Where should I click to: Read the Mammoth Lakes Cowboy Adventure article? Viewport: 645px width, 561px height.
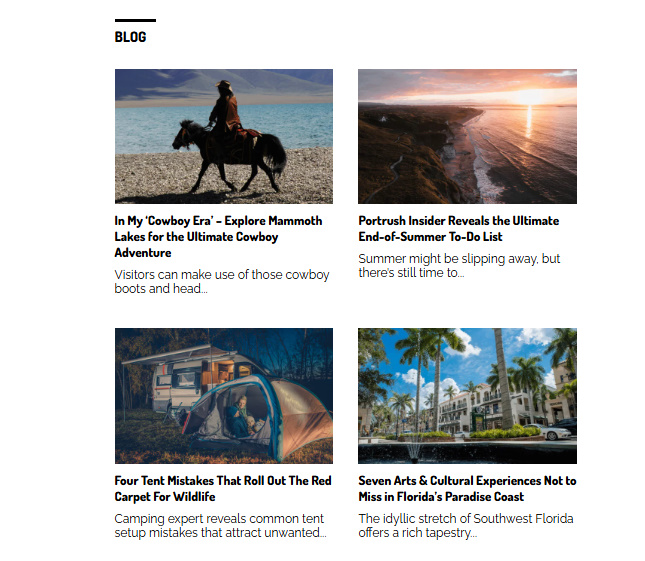click(218, 236)
